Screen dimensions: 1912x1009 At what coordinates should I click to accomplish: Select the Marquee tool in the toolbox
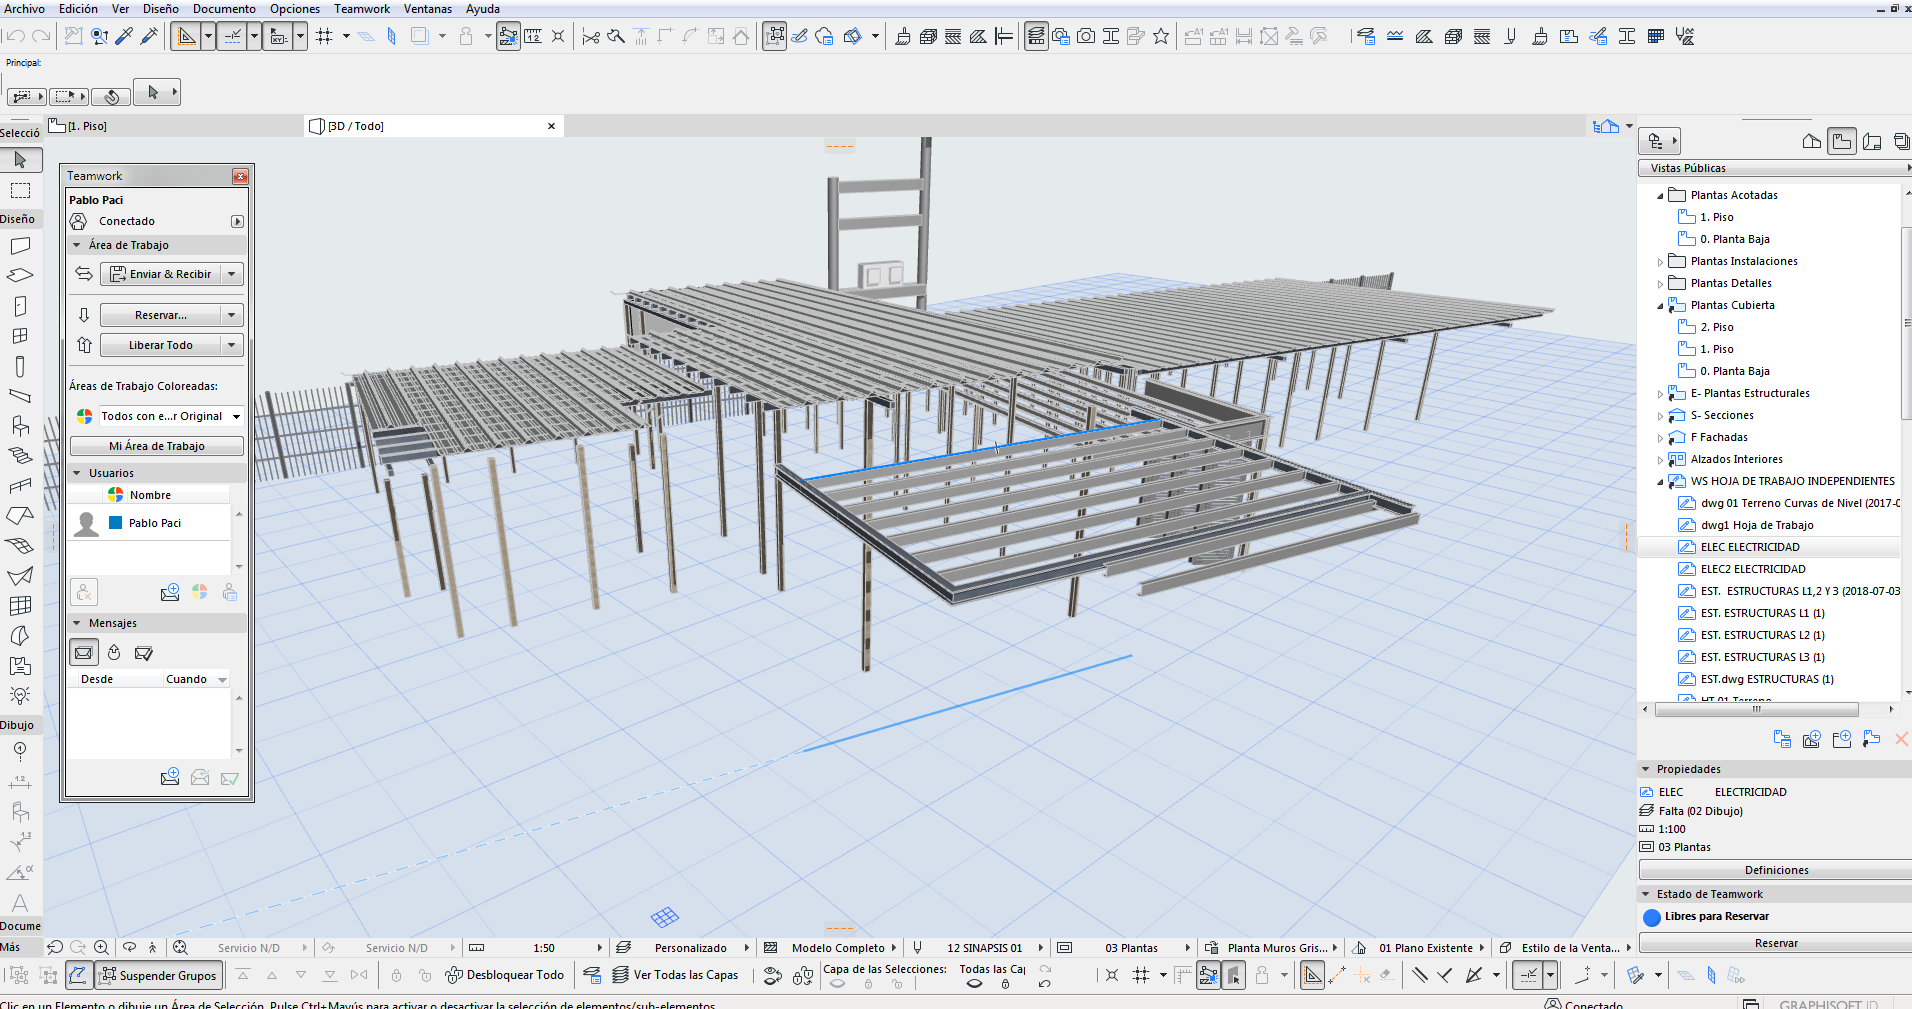(20, 191)
